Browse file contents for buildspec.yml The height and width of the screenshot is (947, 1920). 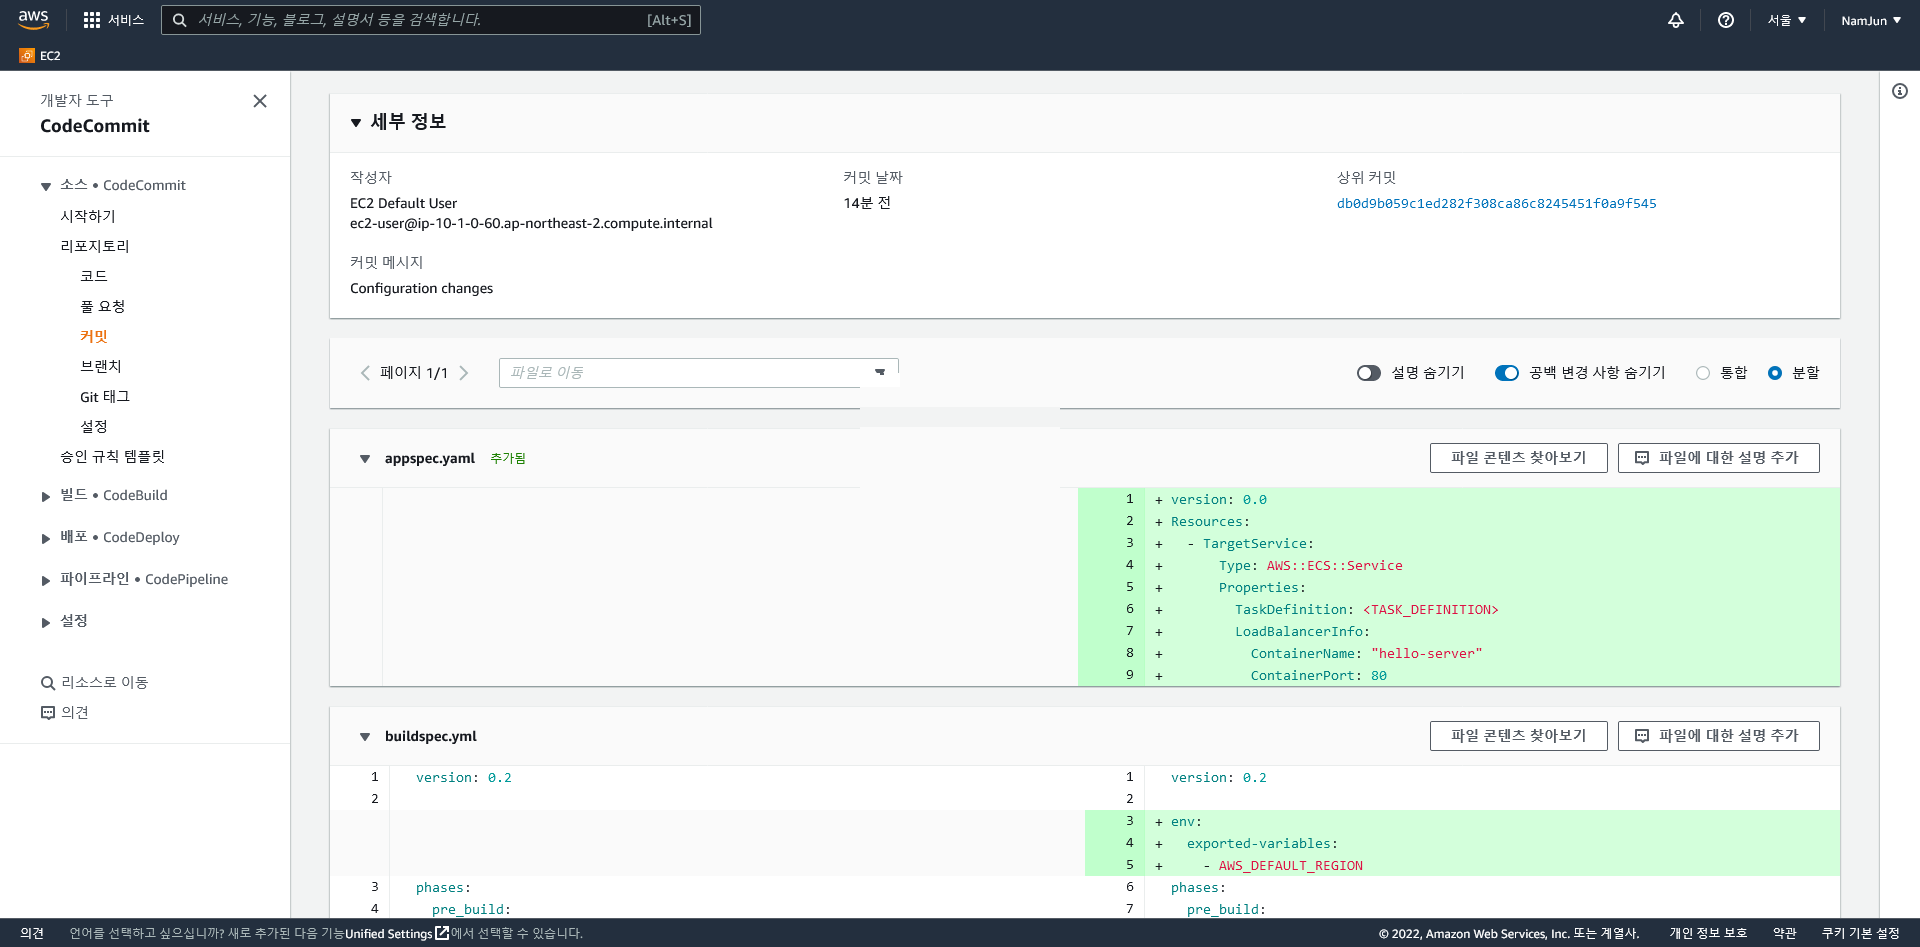pos(1518,736)
